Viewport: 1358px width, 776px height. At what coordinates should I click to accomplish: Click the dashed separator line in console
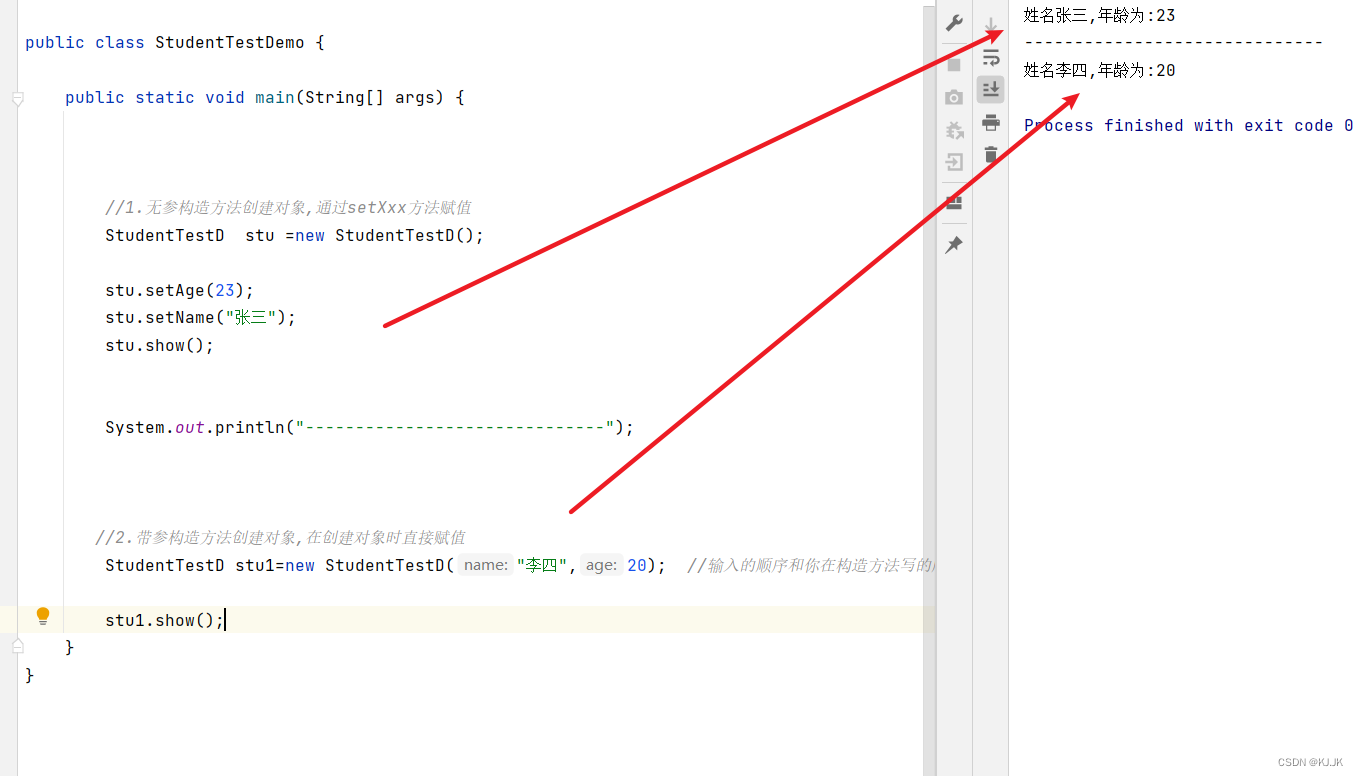coord(1173,42)
